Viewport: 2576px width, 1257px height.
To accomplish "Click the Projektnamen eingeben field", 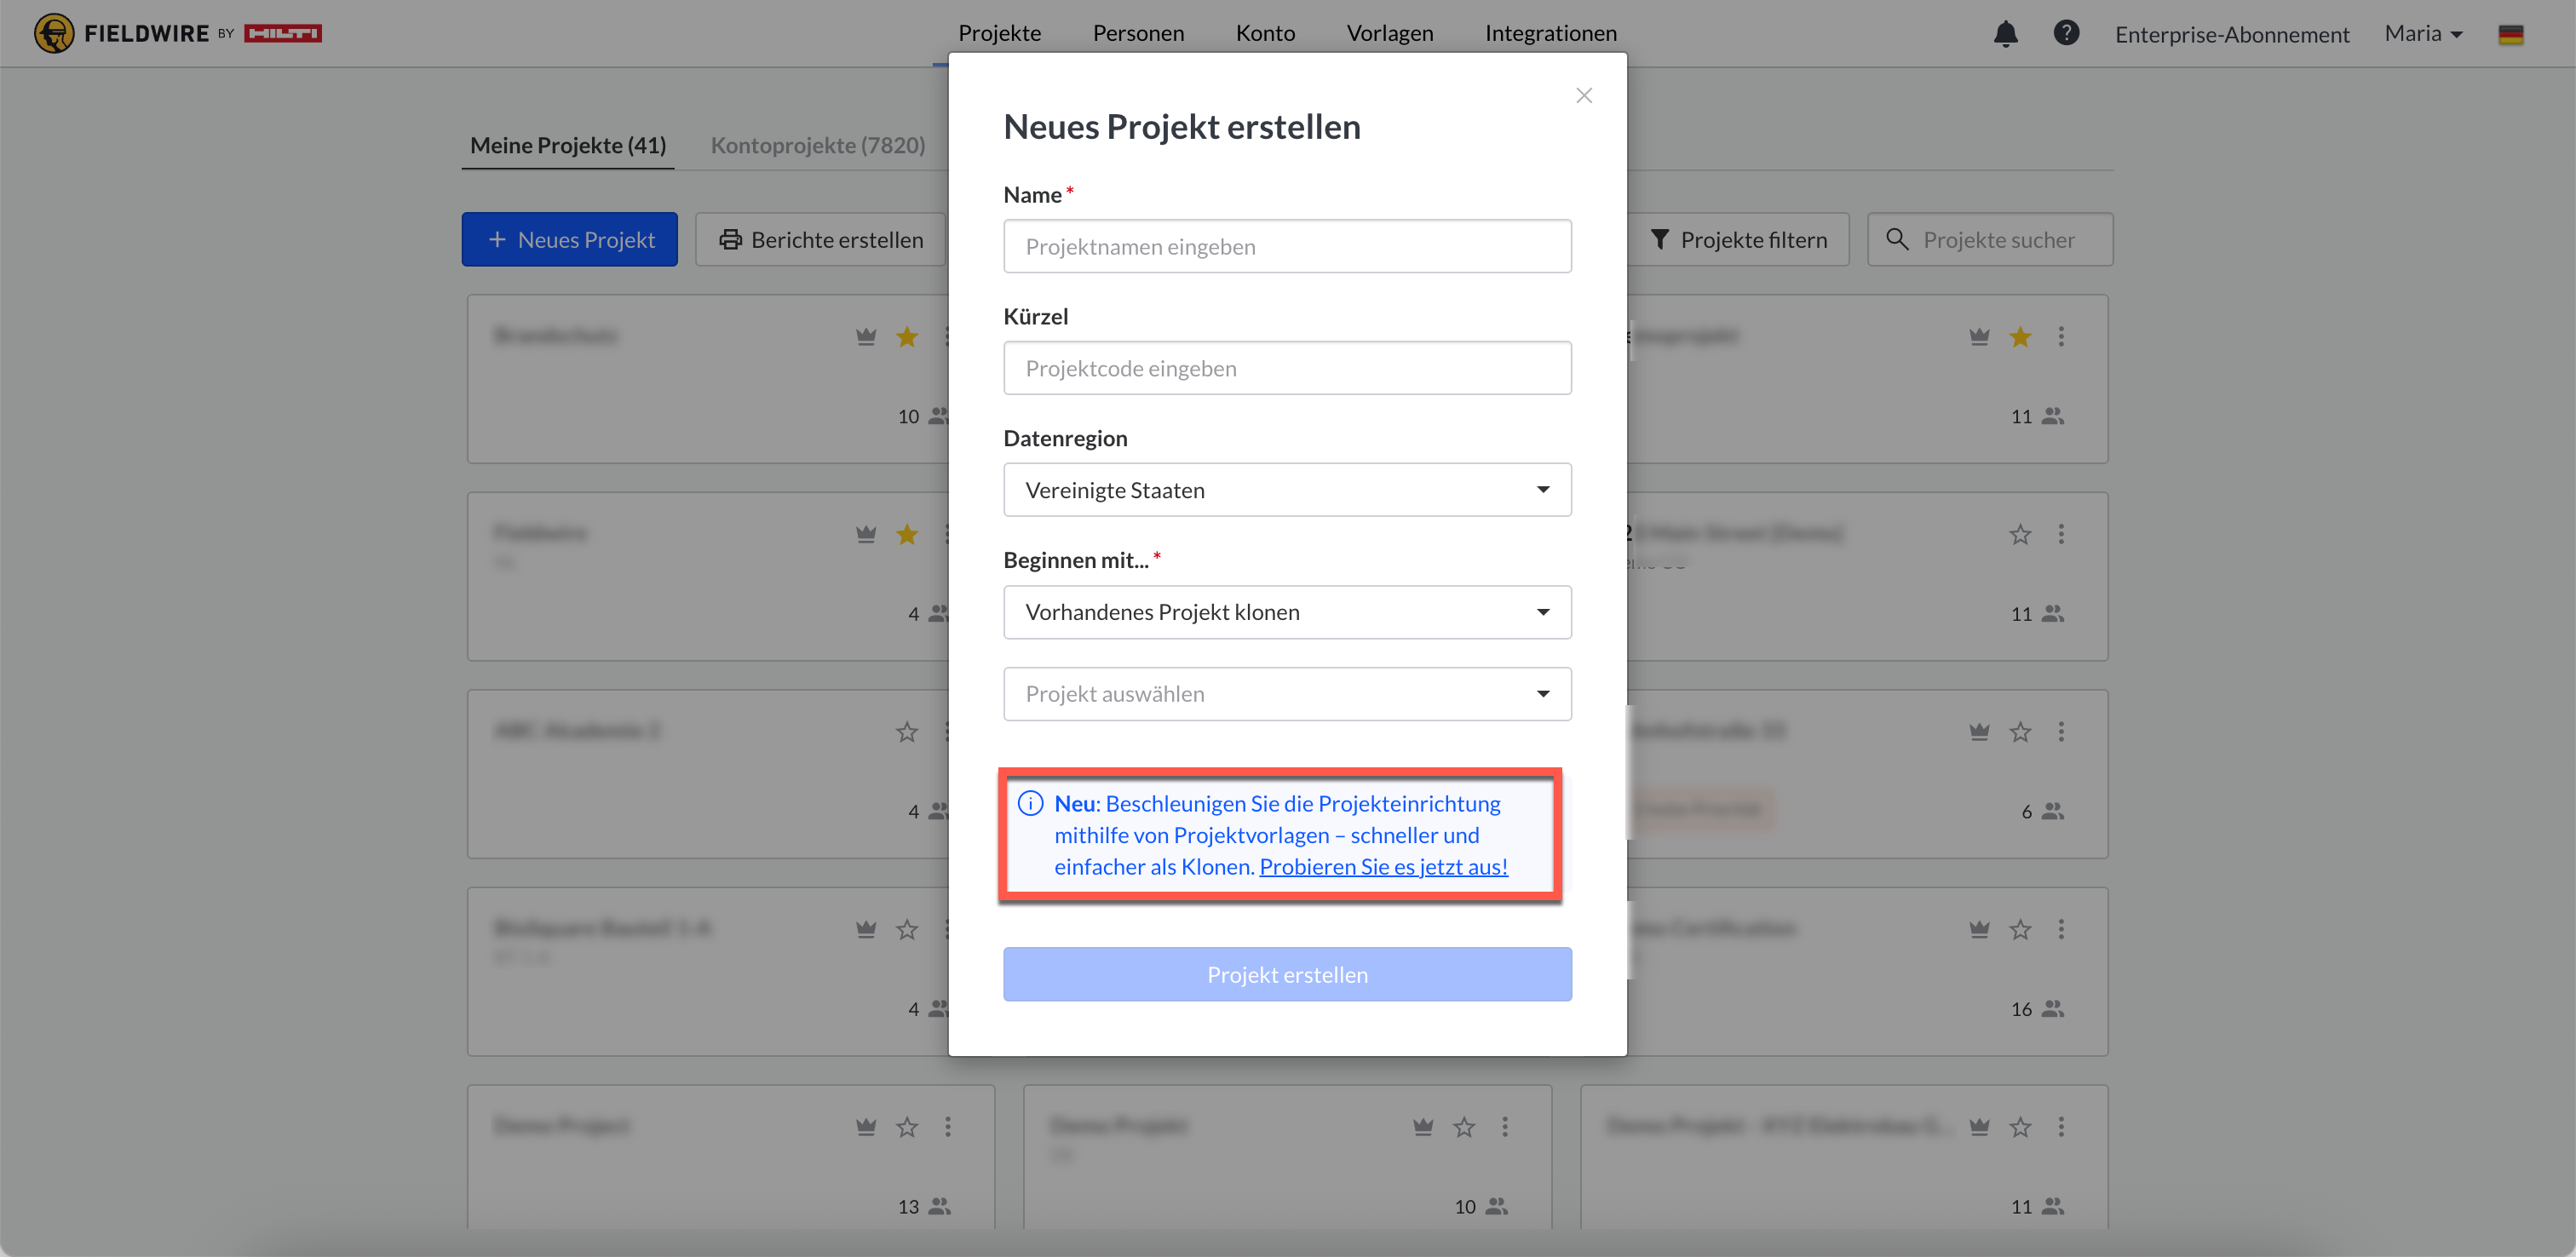I will (x=1287, y=247).
